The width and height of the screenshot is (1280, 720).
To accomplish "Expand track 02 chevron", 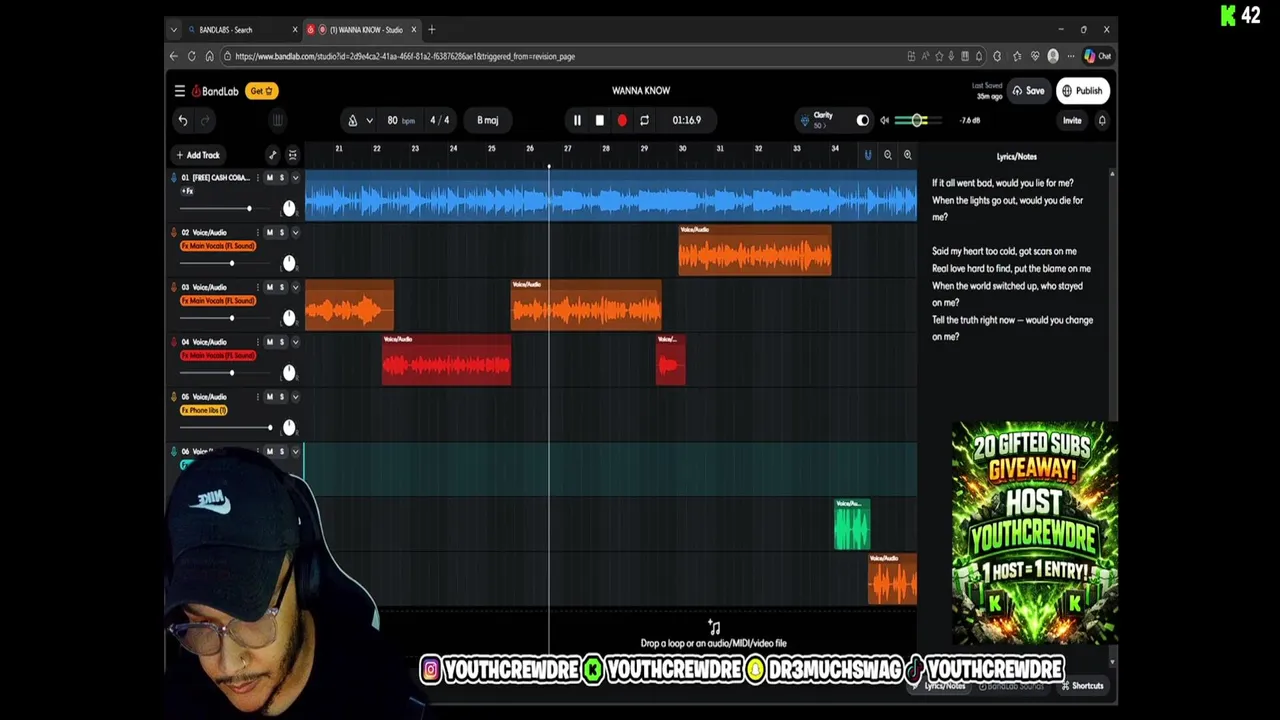I will [295, 232].
